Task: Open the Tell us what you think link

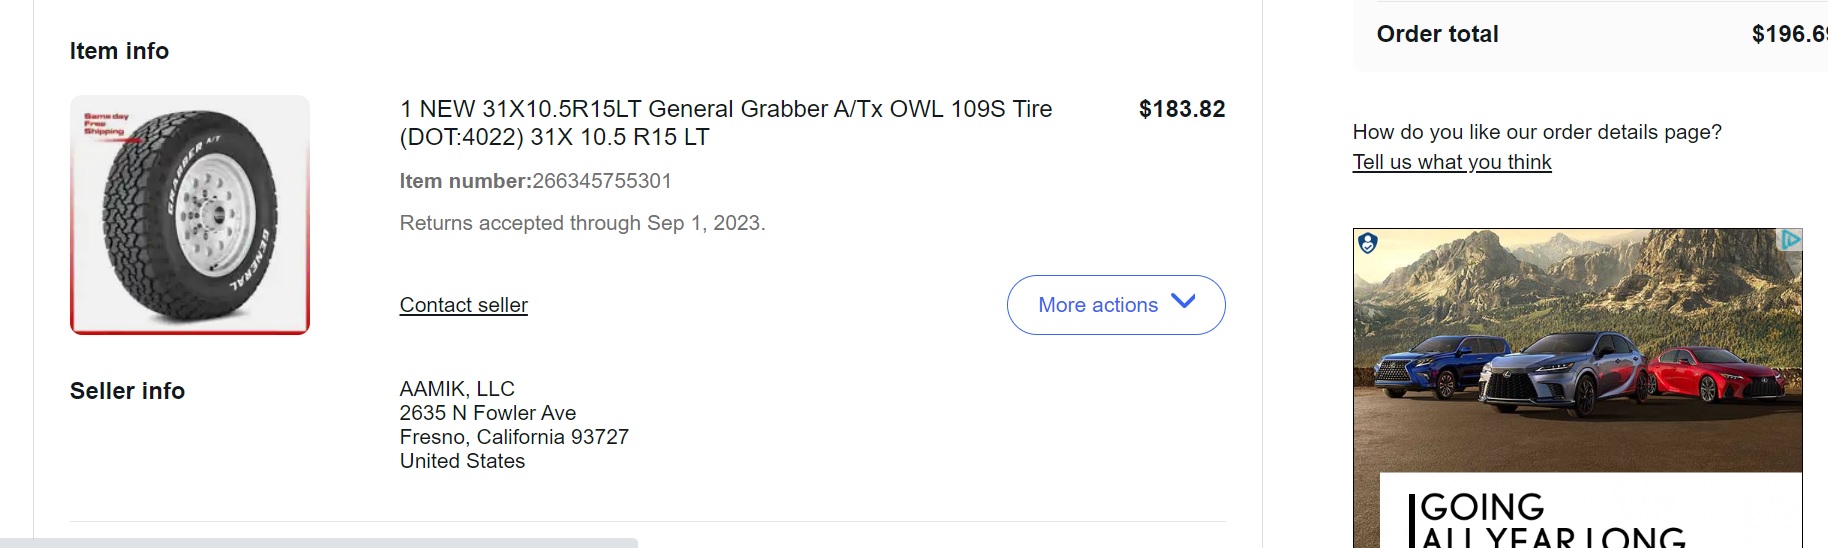Action: click(x=1451, y=162)
